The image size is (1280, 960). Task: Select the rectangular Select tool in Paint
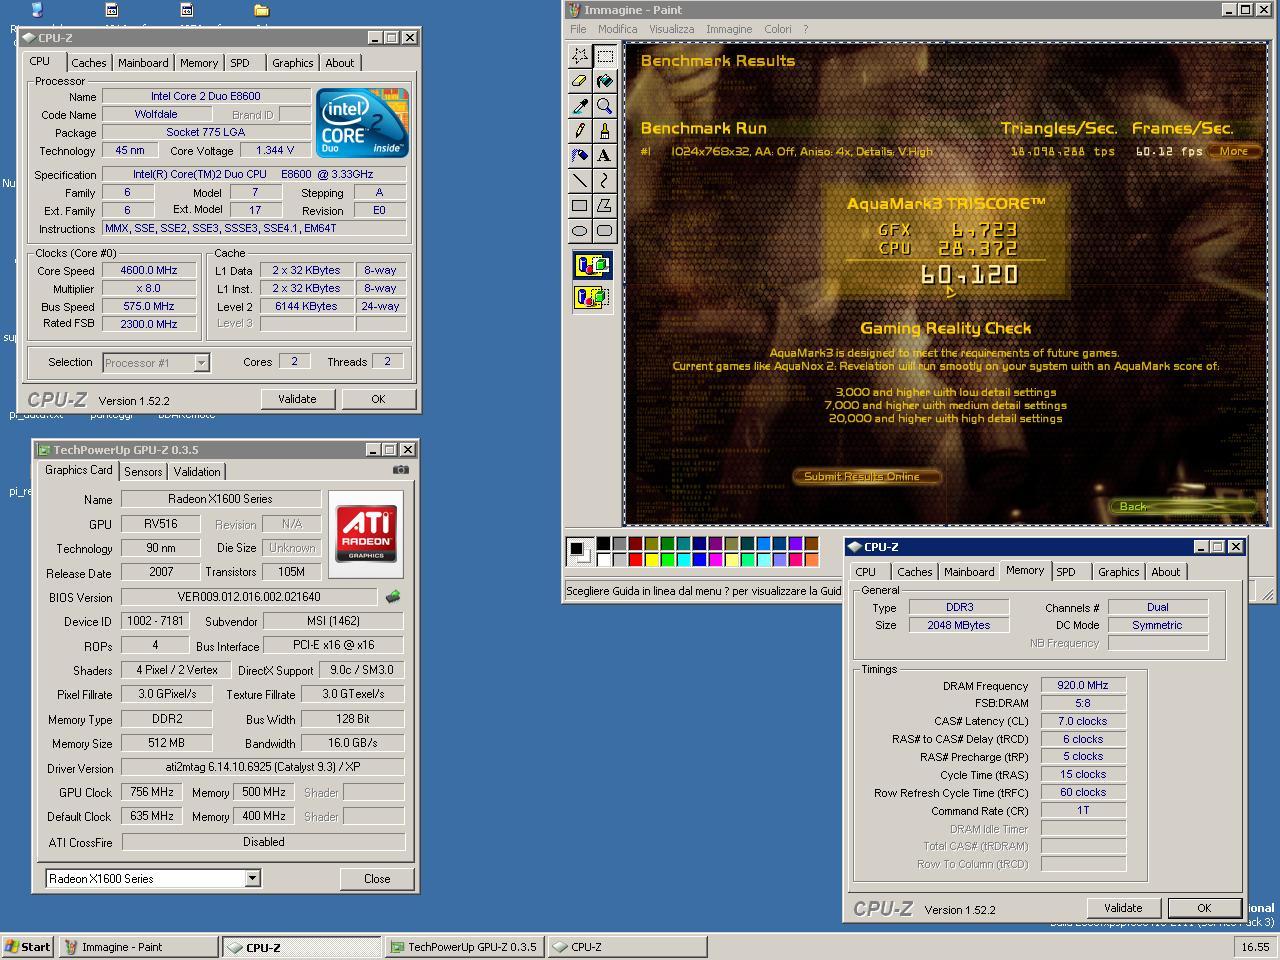click(x=605, y=56)
